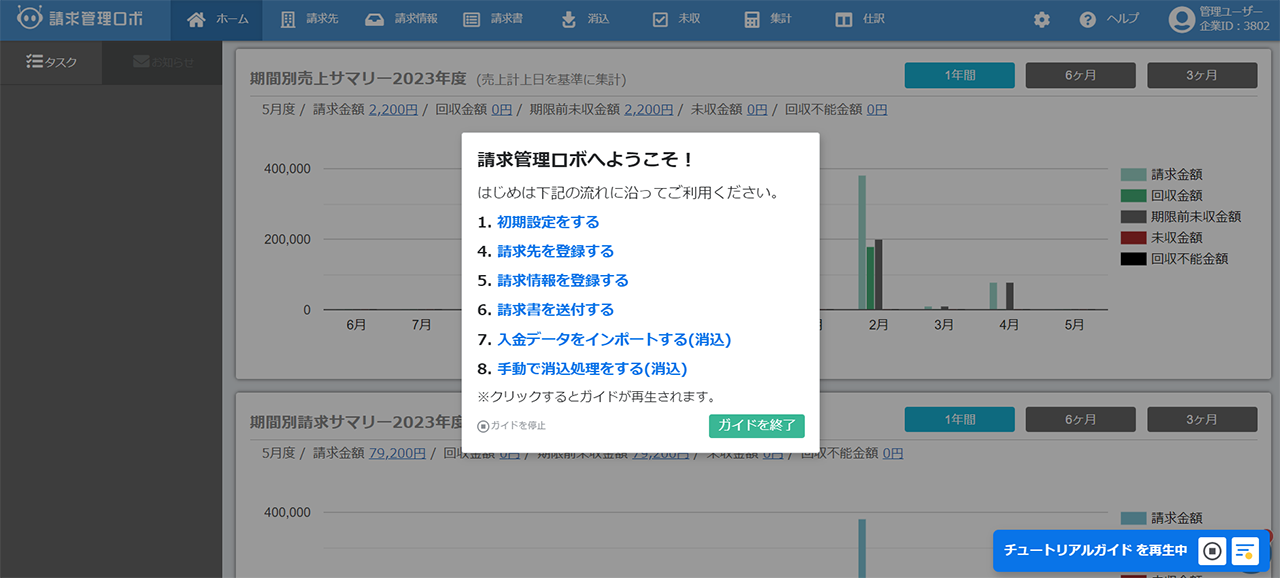Screen dimensions: 1280x578
Task: Start the 手動で消込処理をする(消込) guide step
Action: click(x=592, y=368)
